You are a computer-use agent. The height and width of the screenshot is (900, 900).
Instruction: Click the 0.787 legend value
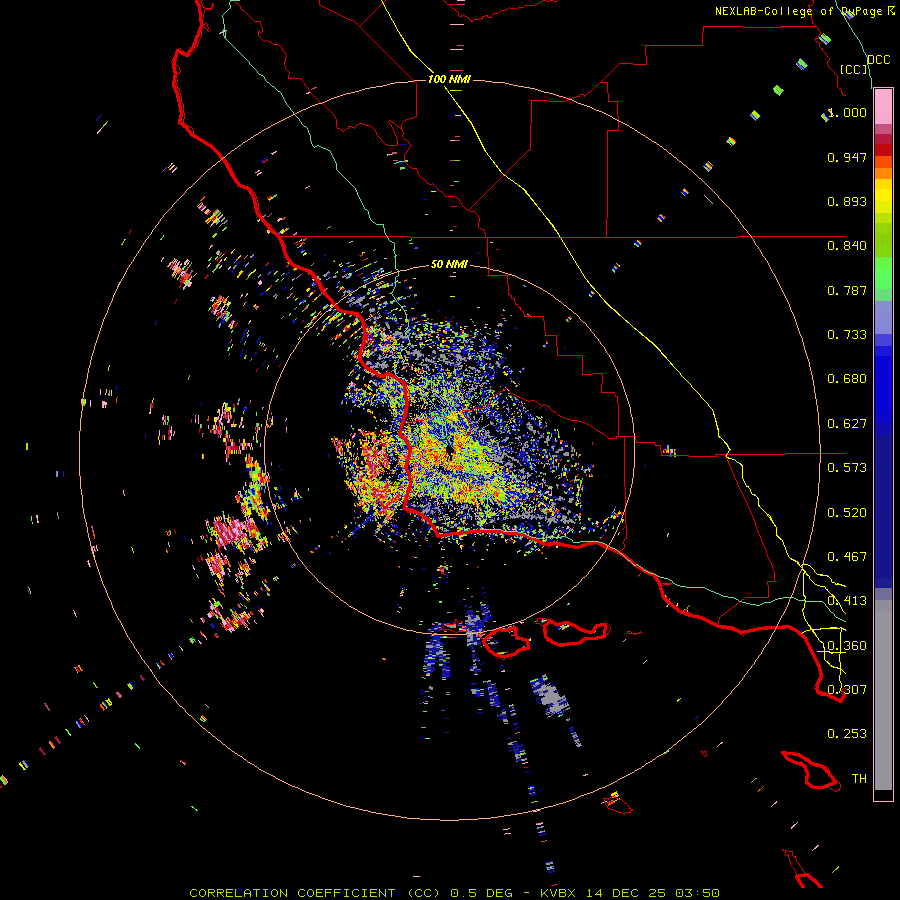pos(847,290)
